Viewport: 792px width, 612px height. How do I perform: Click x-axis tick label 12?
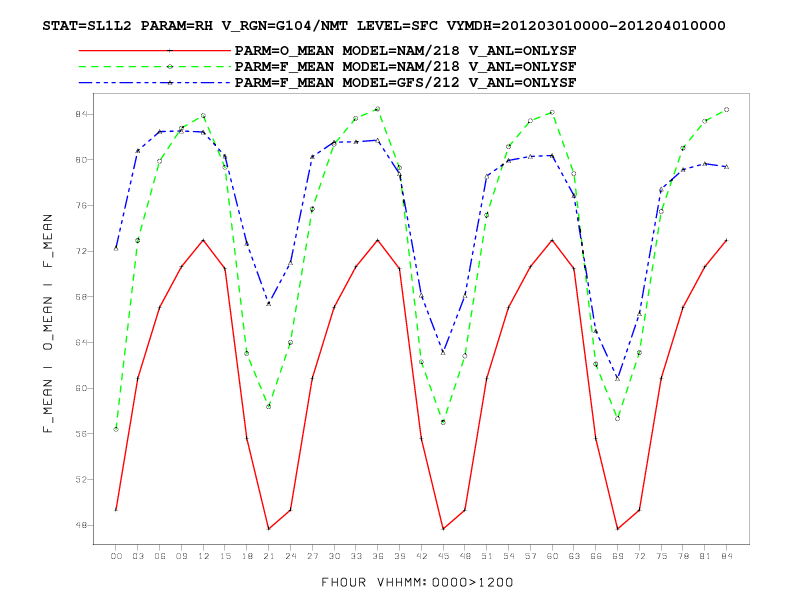pos(203,556)
